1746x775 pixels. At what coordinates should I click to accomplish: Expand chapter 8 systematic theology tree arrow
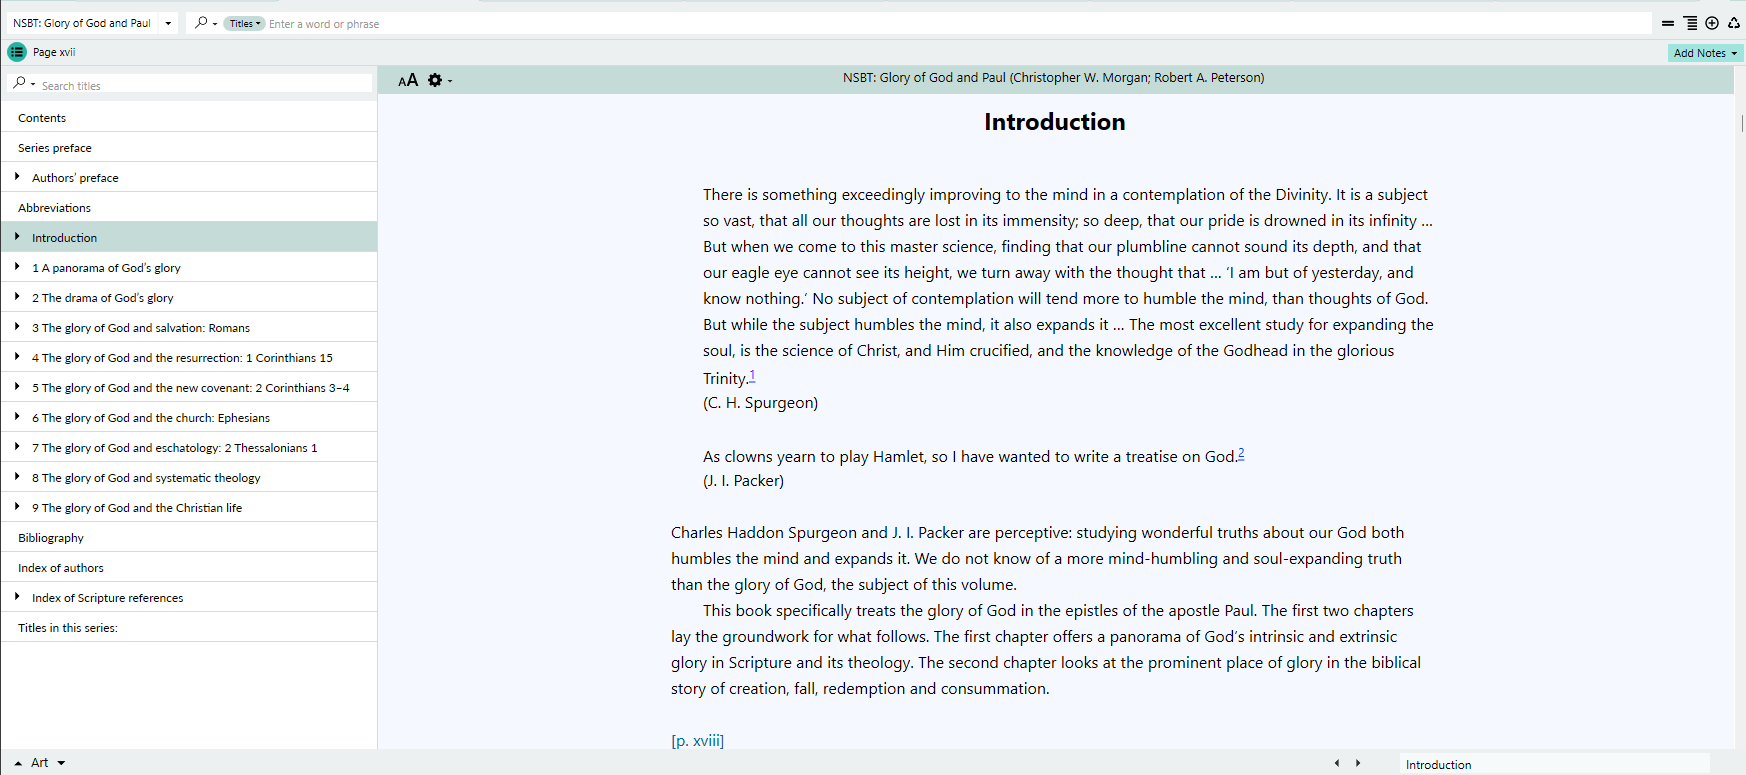[17, 477]
